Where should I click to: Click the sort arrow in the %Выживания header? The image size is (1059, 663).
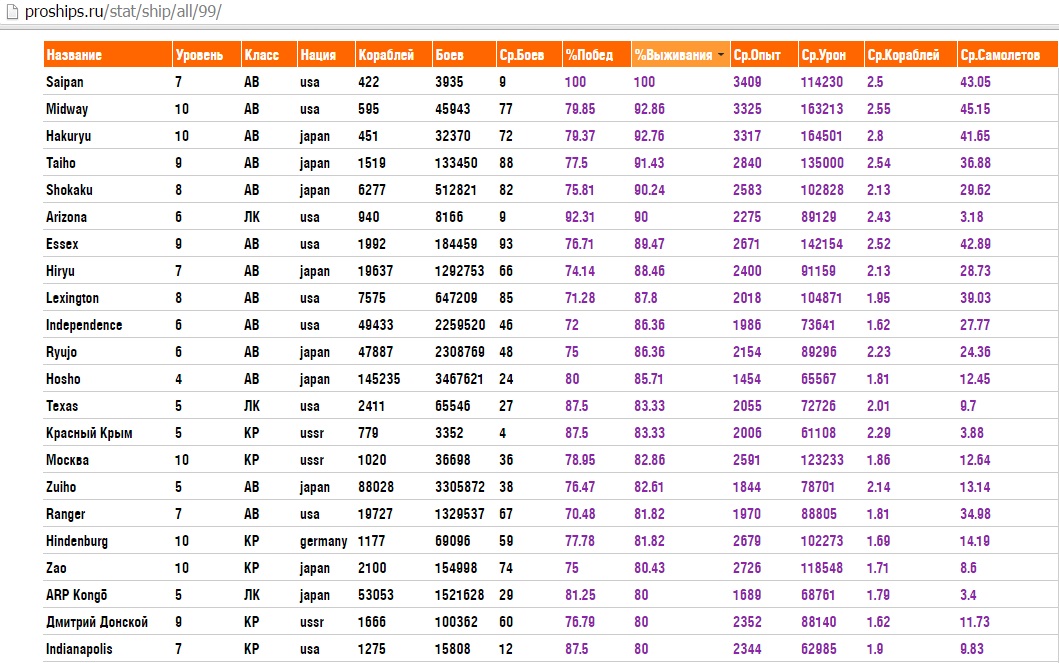[x=721, y=56]
